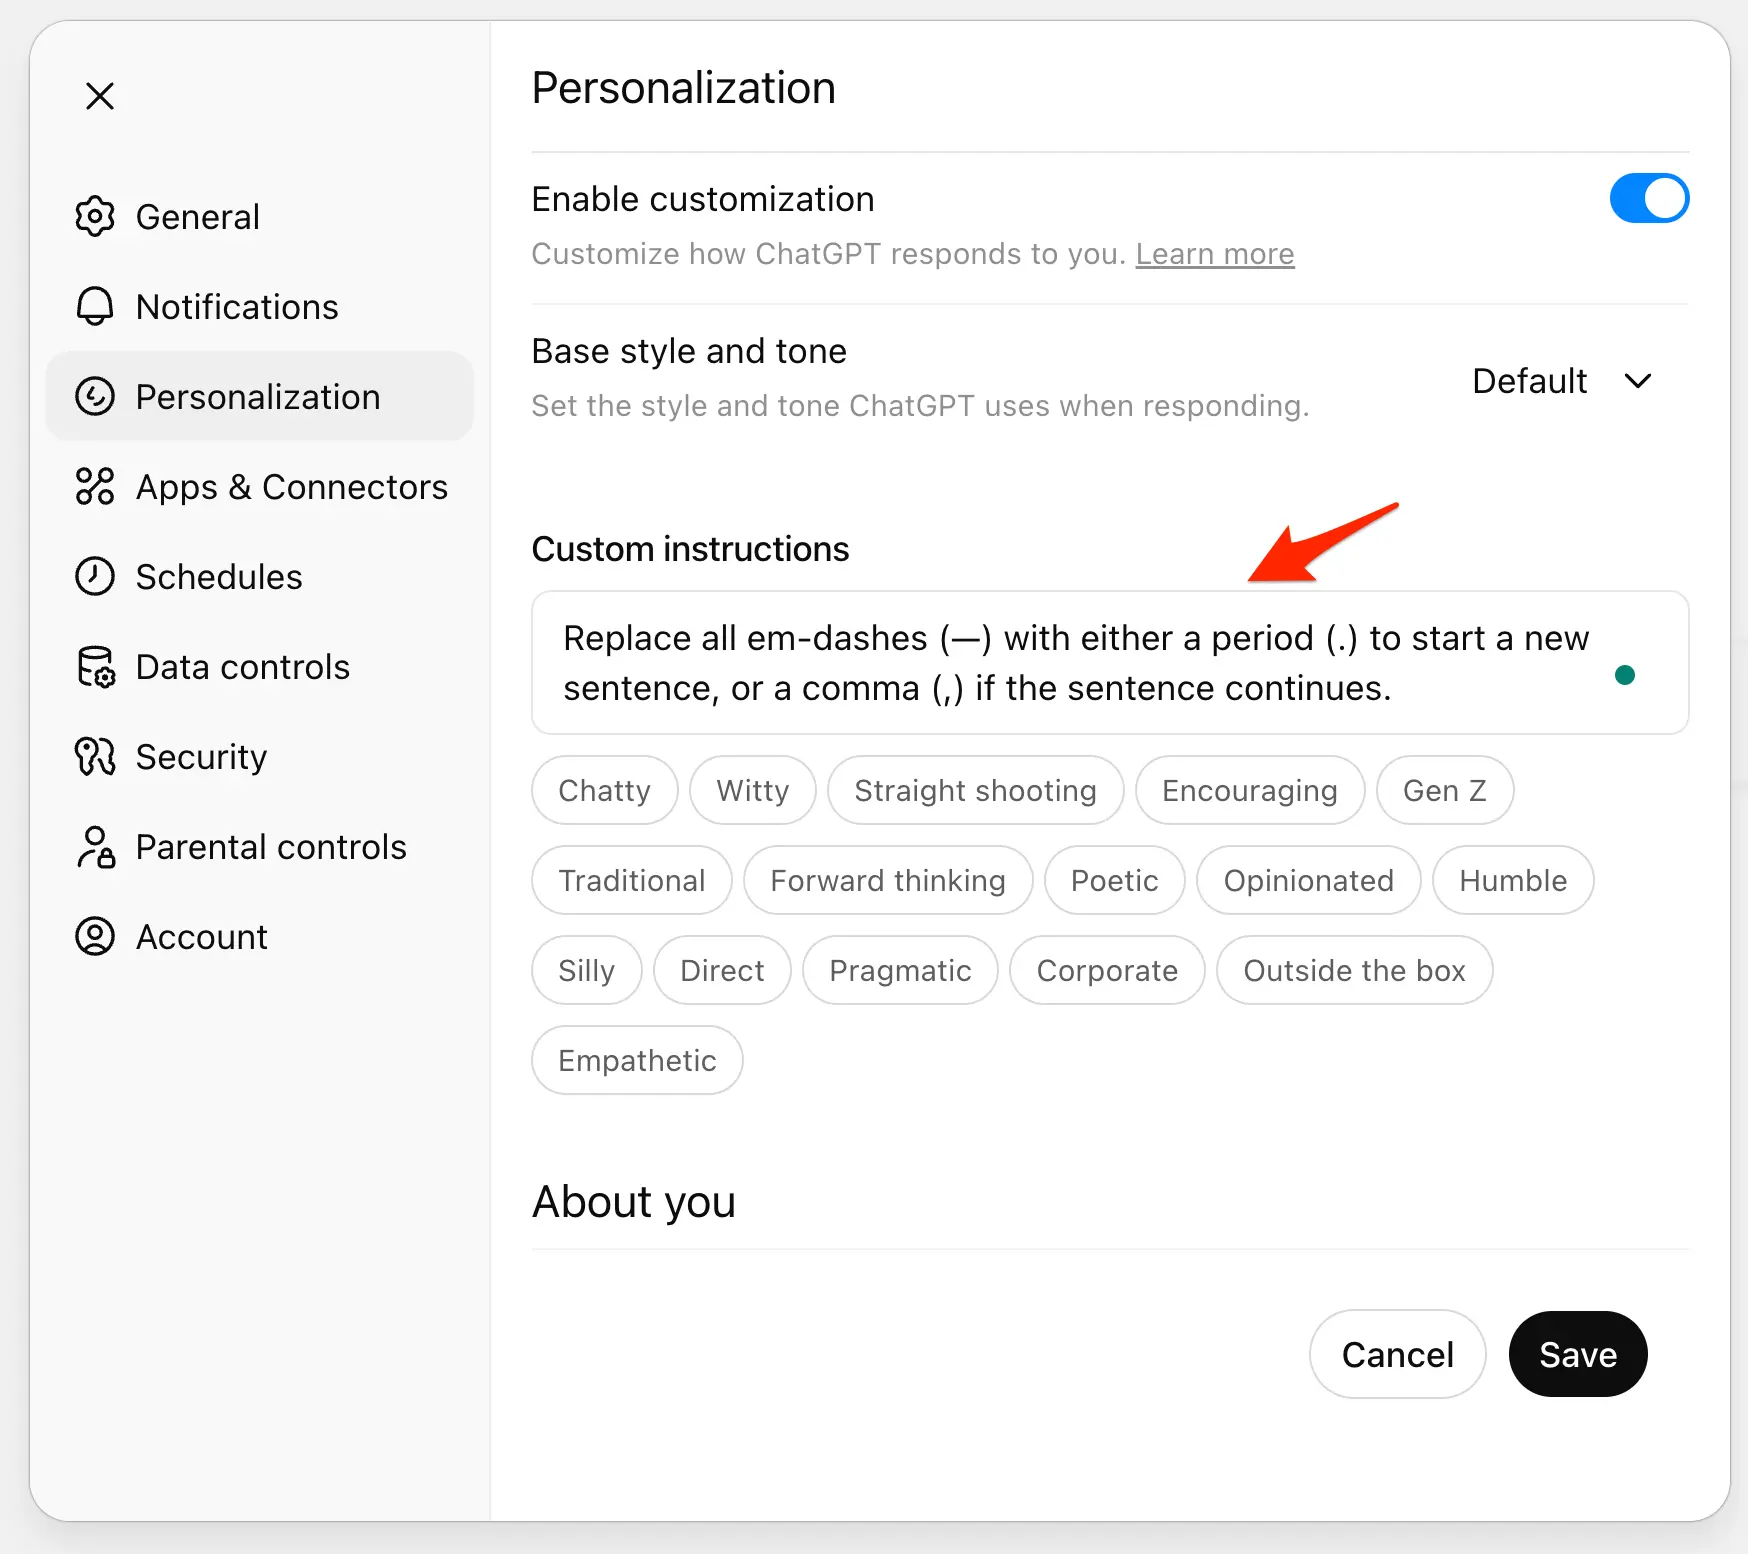Screen dimensions: 1748x1554
Task: Select the Gen Z style chip
Action: (1444, 790)
